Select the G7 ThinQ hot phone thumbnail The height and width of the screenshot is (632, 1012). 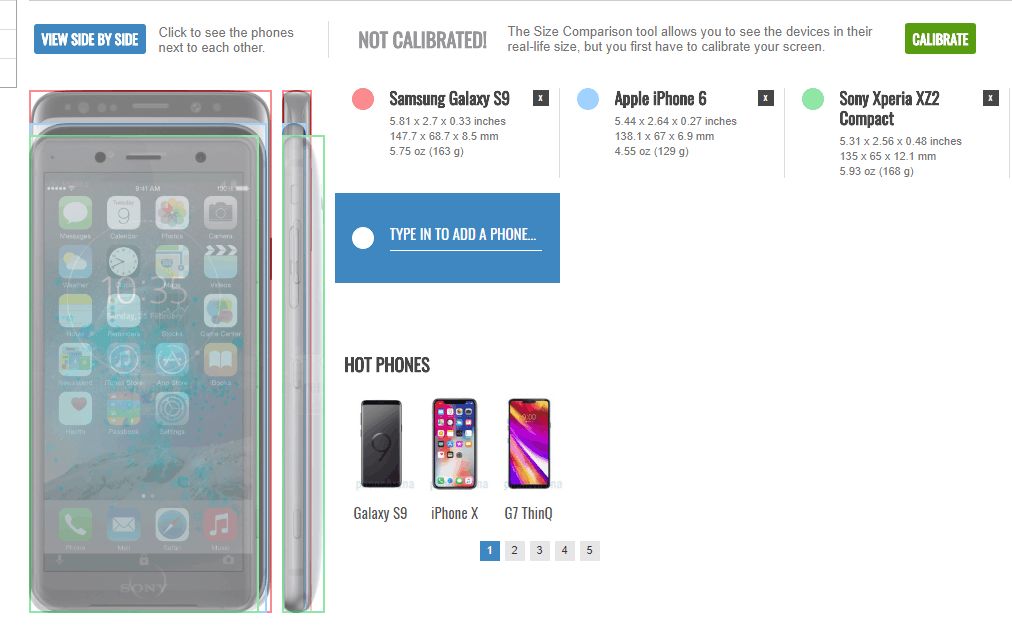[529, 443]
